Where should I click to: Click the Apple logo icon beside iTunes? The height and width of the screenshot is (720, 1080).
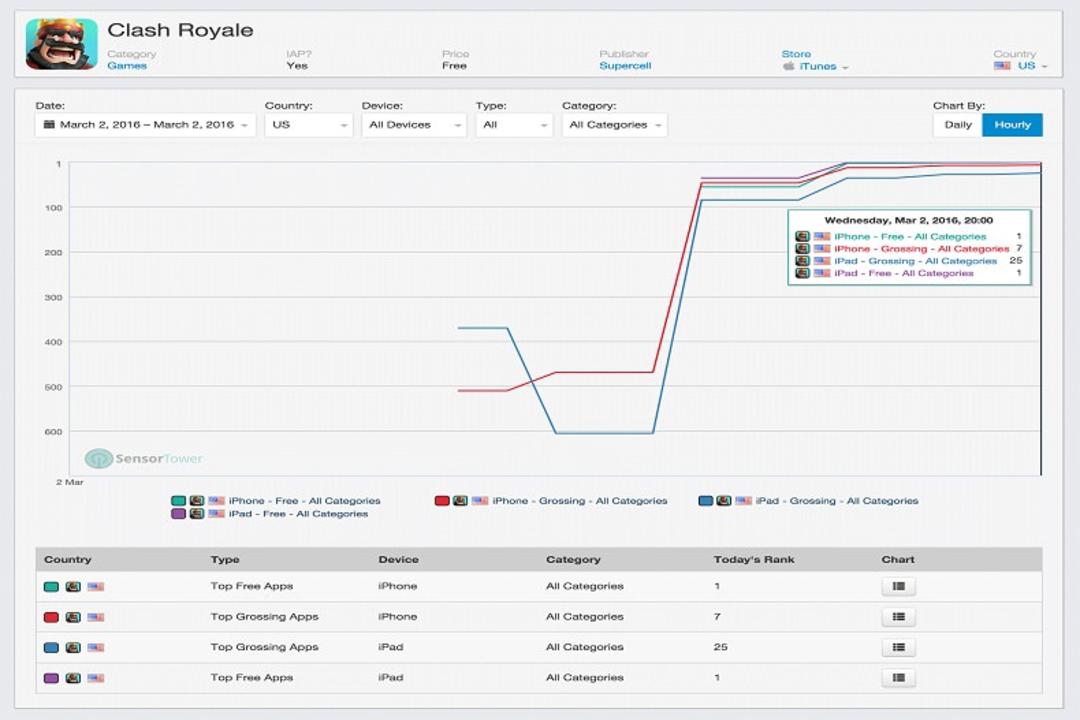tap(789, 66)
